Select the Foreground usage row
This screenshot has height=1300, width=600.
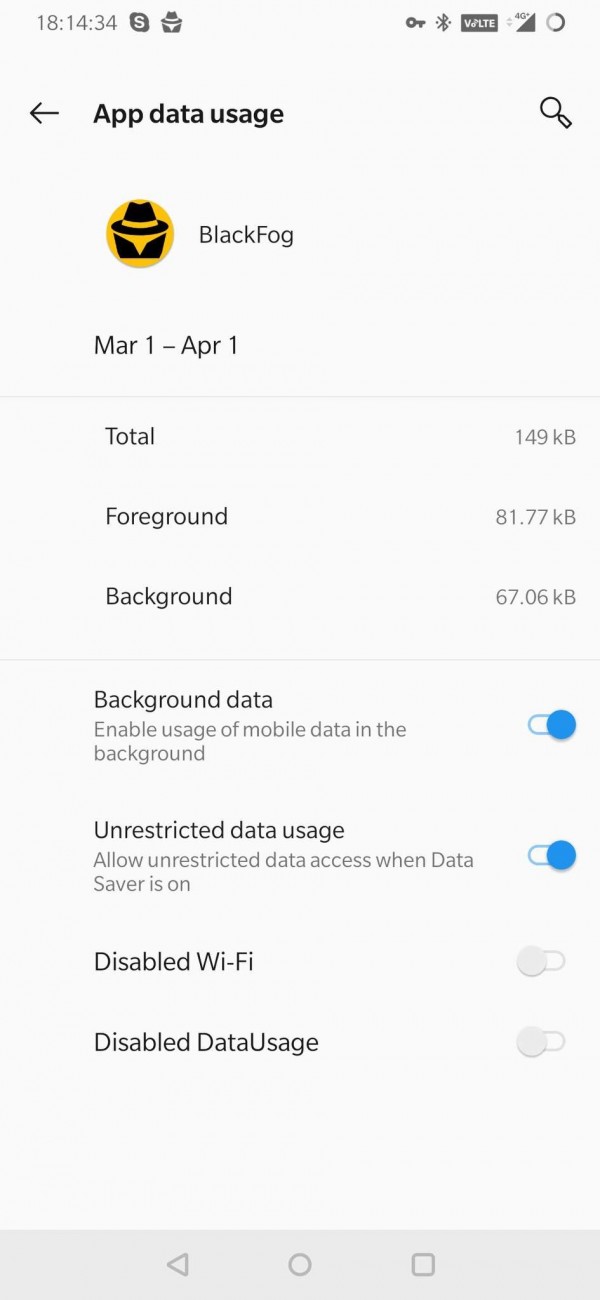300,516
